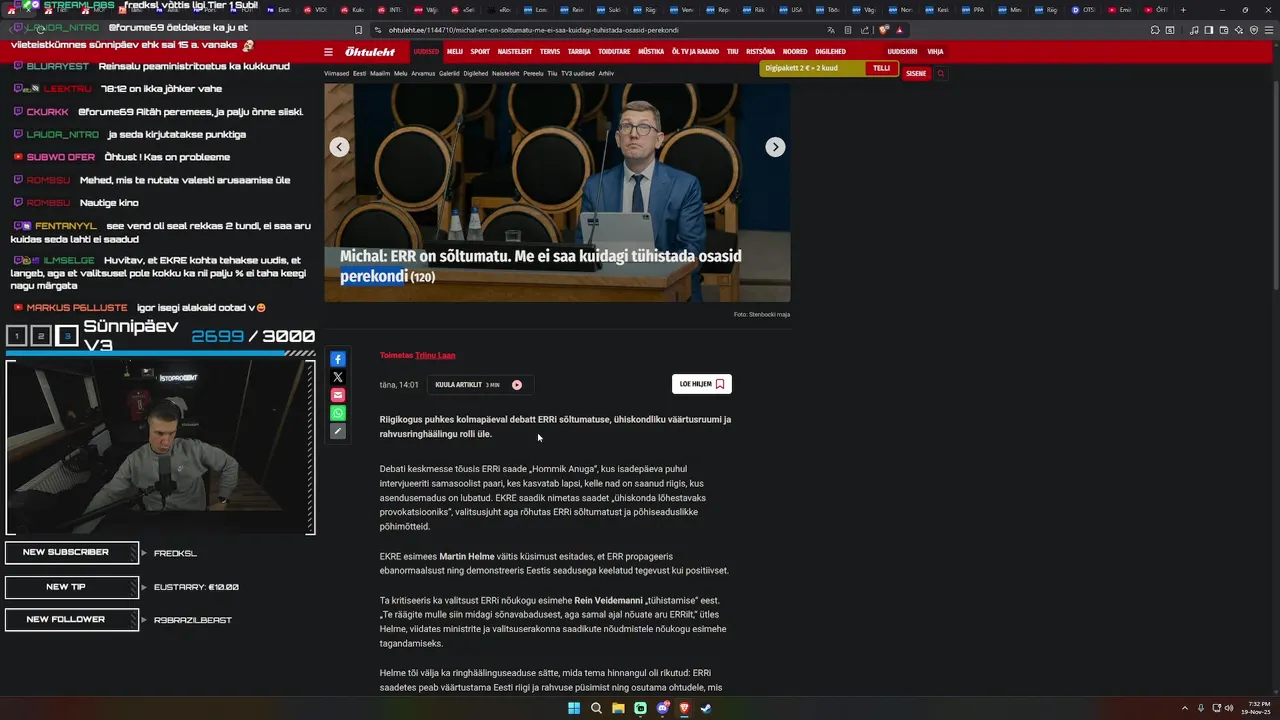
Task: Open the Toidutare section
Action: 614,51
